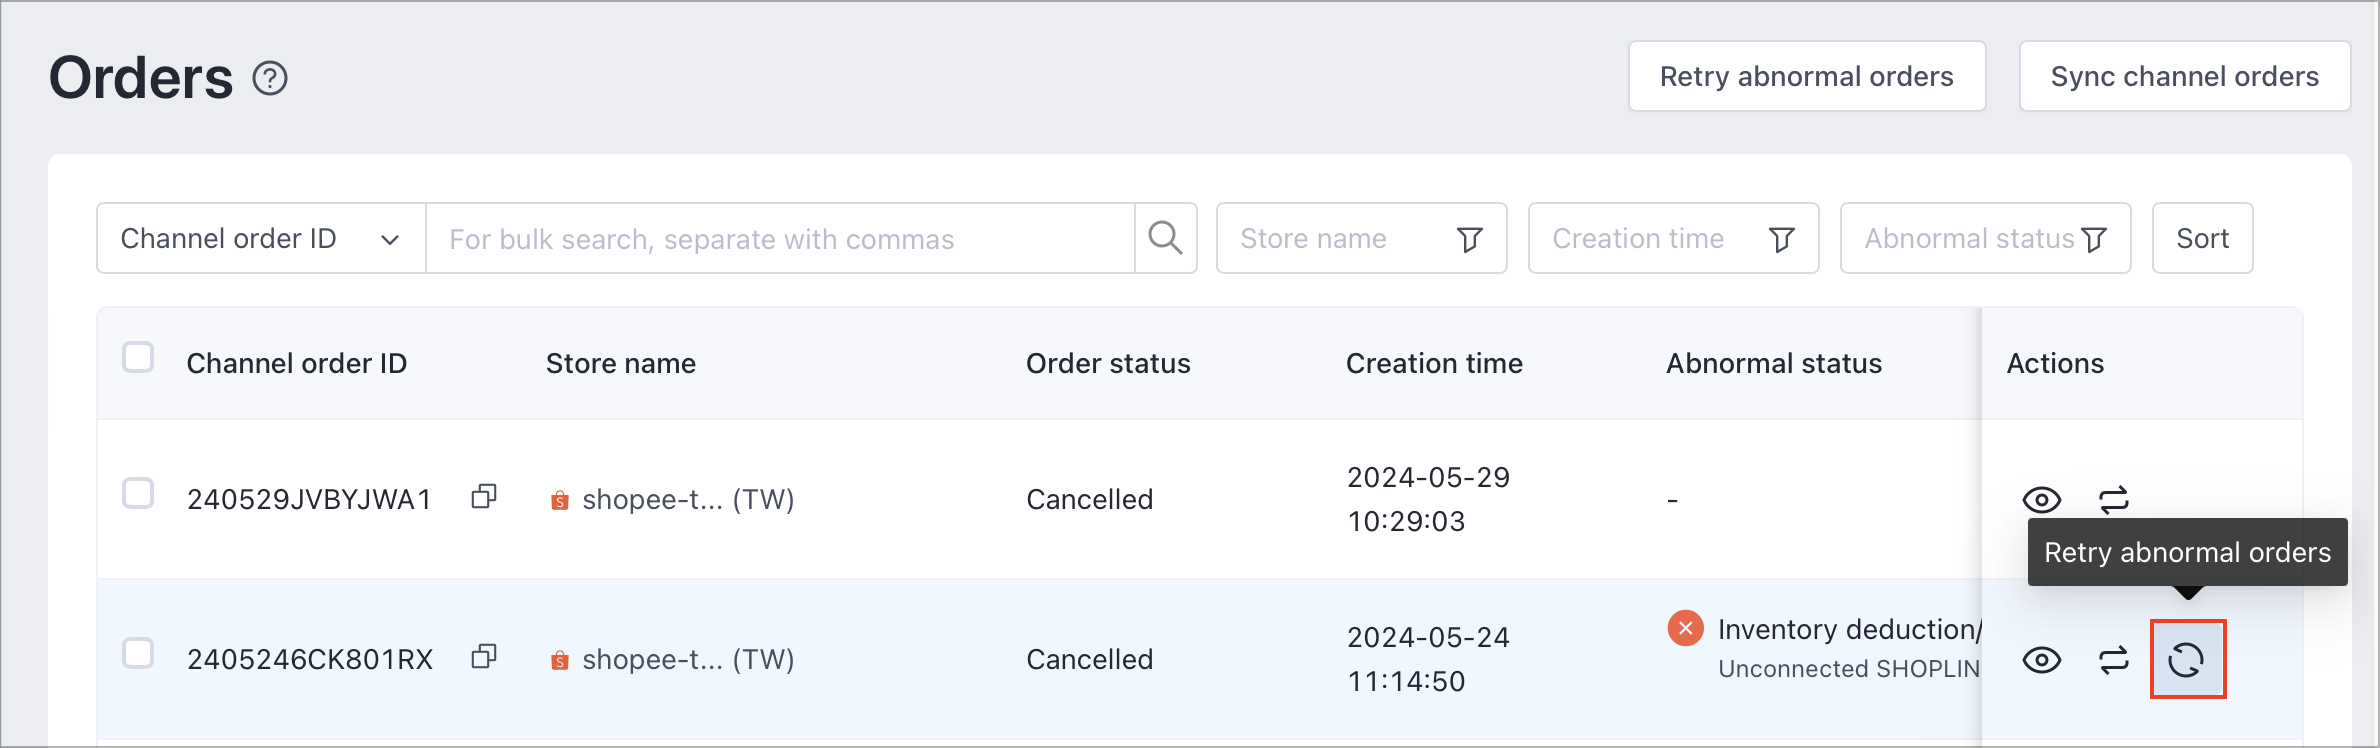Click the bulk search input field

pos(780,238)
